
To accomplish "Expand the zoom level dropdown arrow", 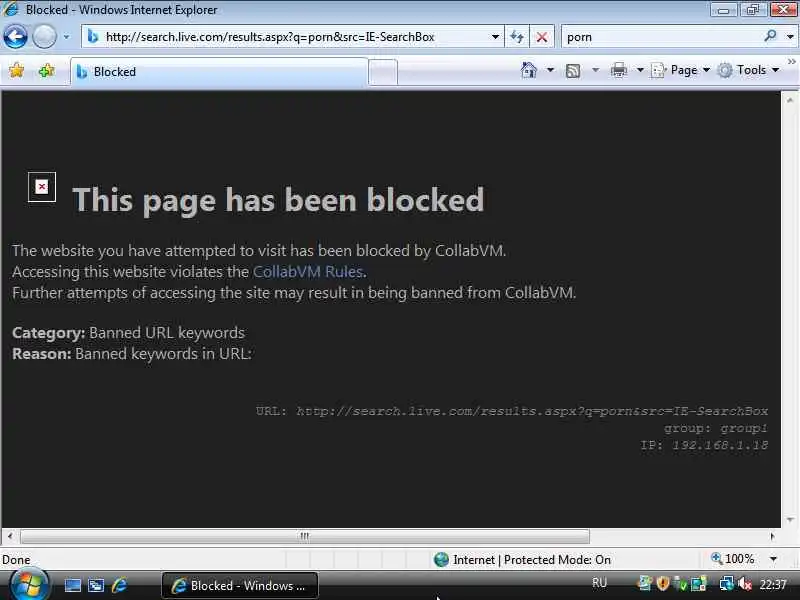I will point(773,559).
